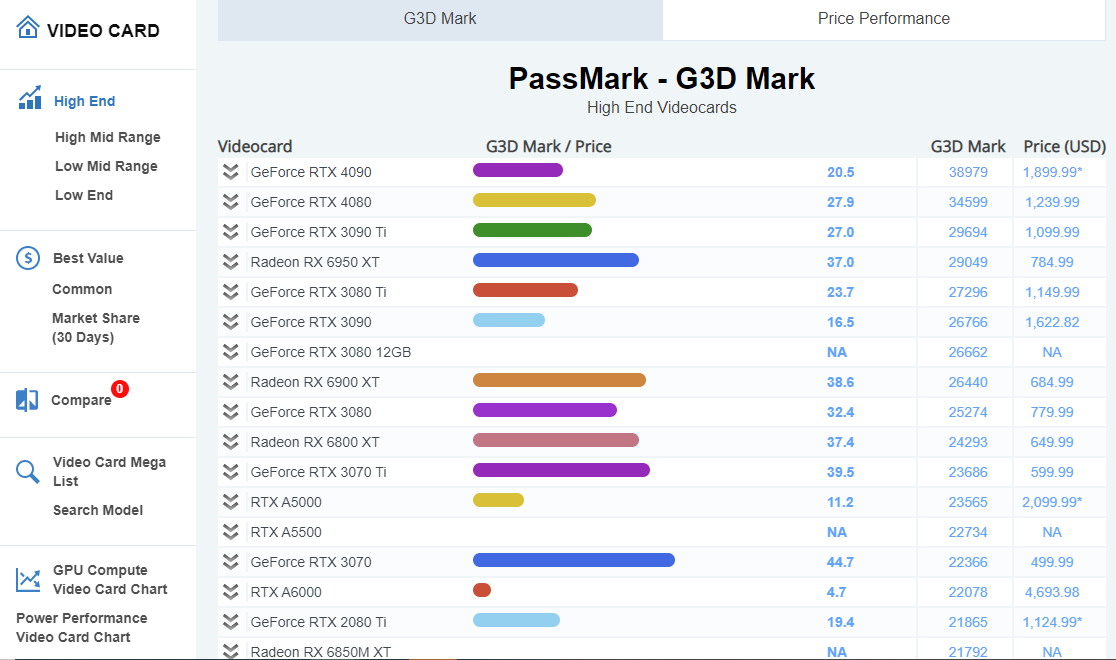Viewport: 1116px width, 660px height.
Task: Click the G3D Mark / Price column header
Action: [549, 147]
